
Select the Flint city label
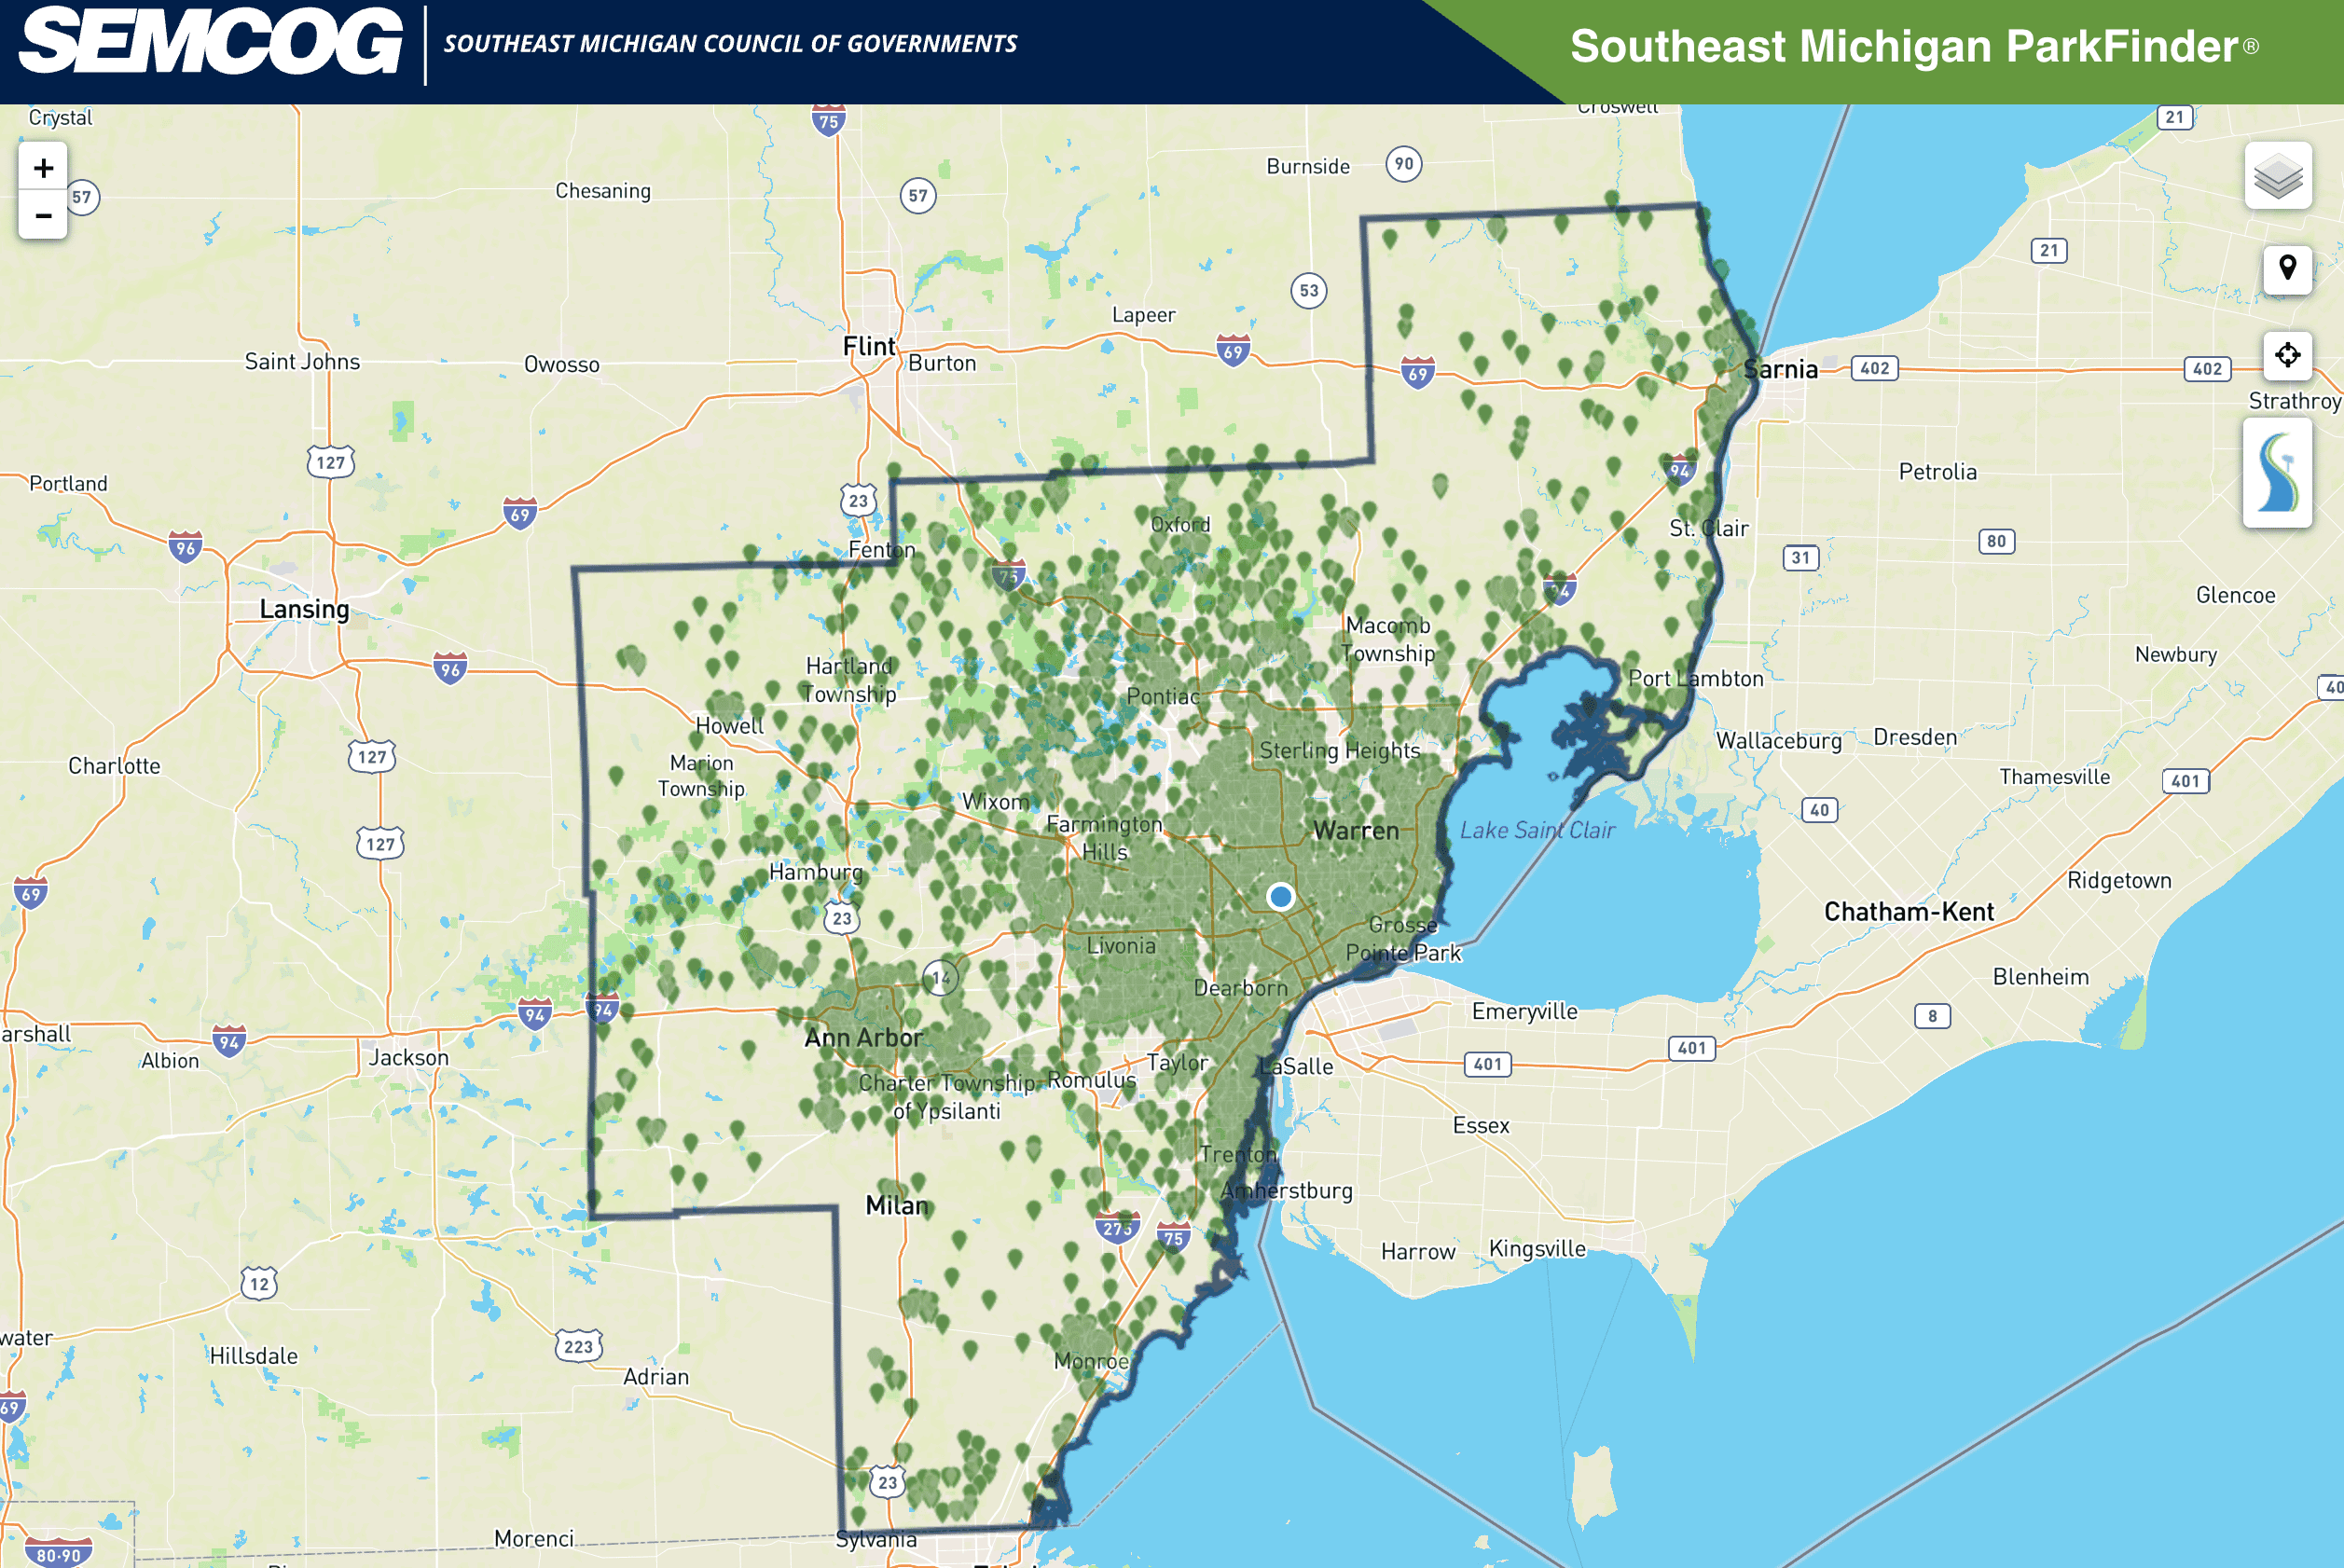pos(868,346)
